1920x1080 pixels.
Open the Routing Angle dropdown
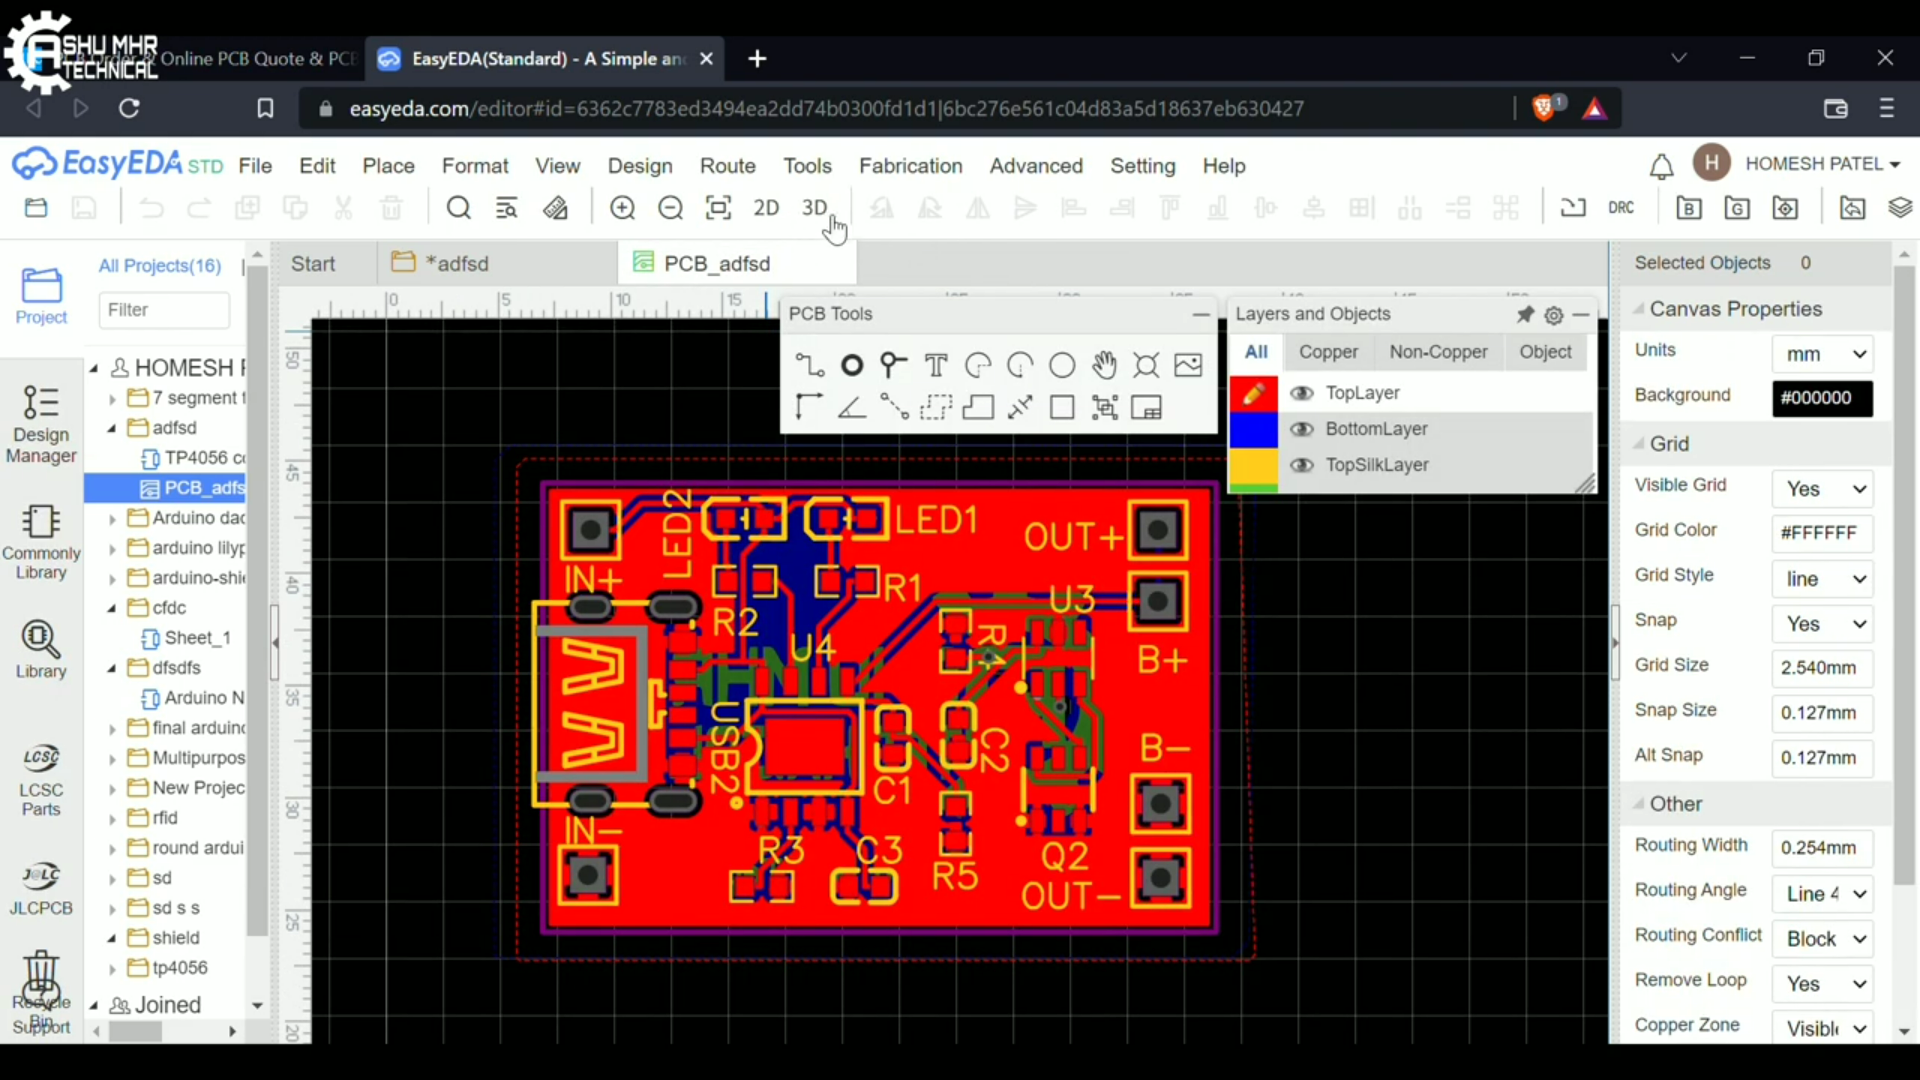tap(1822, 893)
